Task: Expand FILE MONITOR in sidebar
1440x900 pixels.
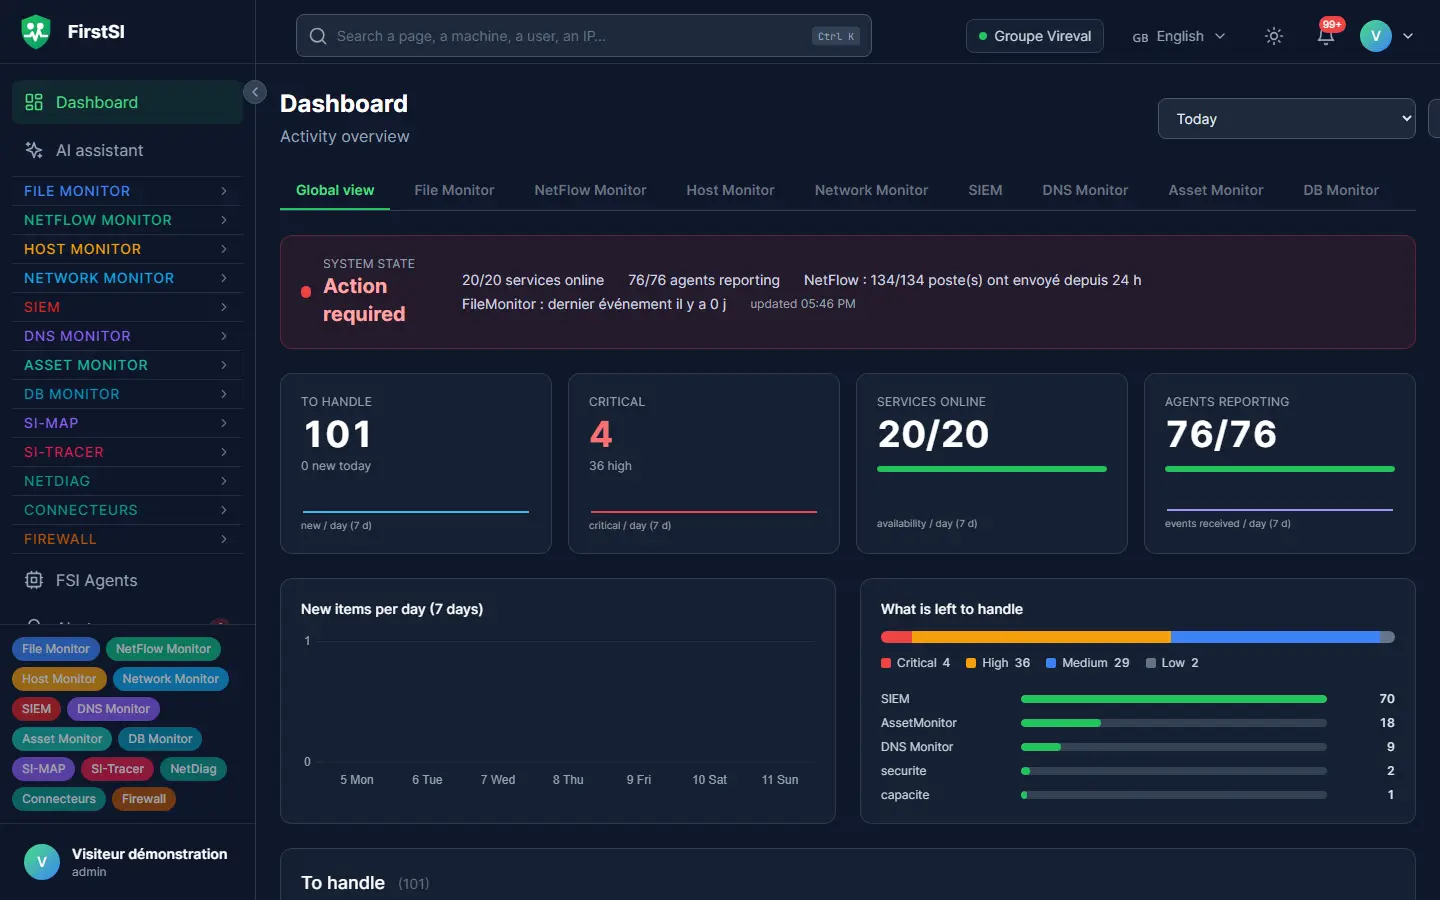Action: coord(126,191)
